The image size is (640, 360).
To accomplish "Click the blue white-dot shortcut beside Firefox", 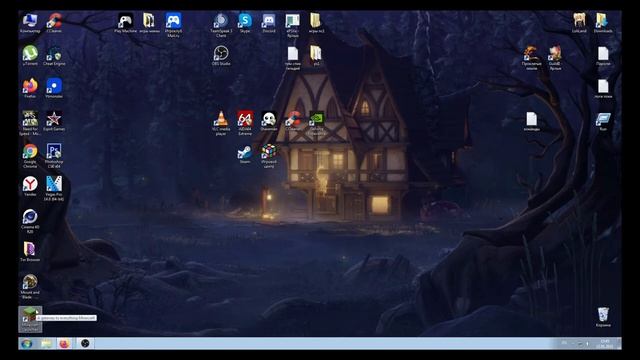I will point(54,88).
